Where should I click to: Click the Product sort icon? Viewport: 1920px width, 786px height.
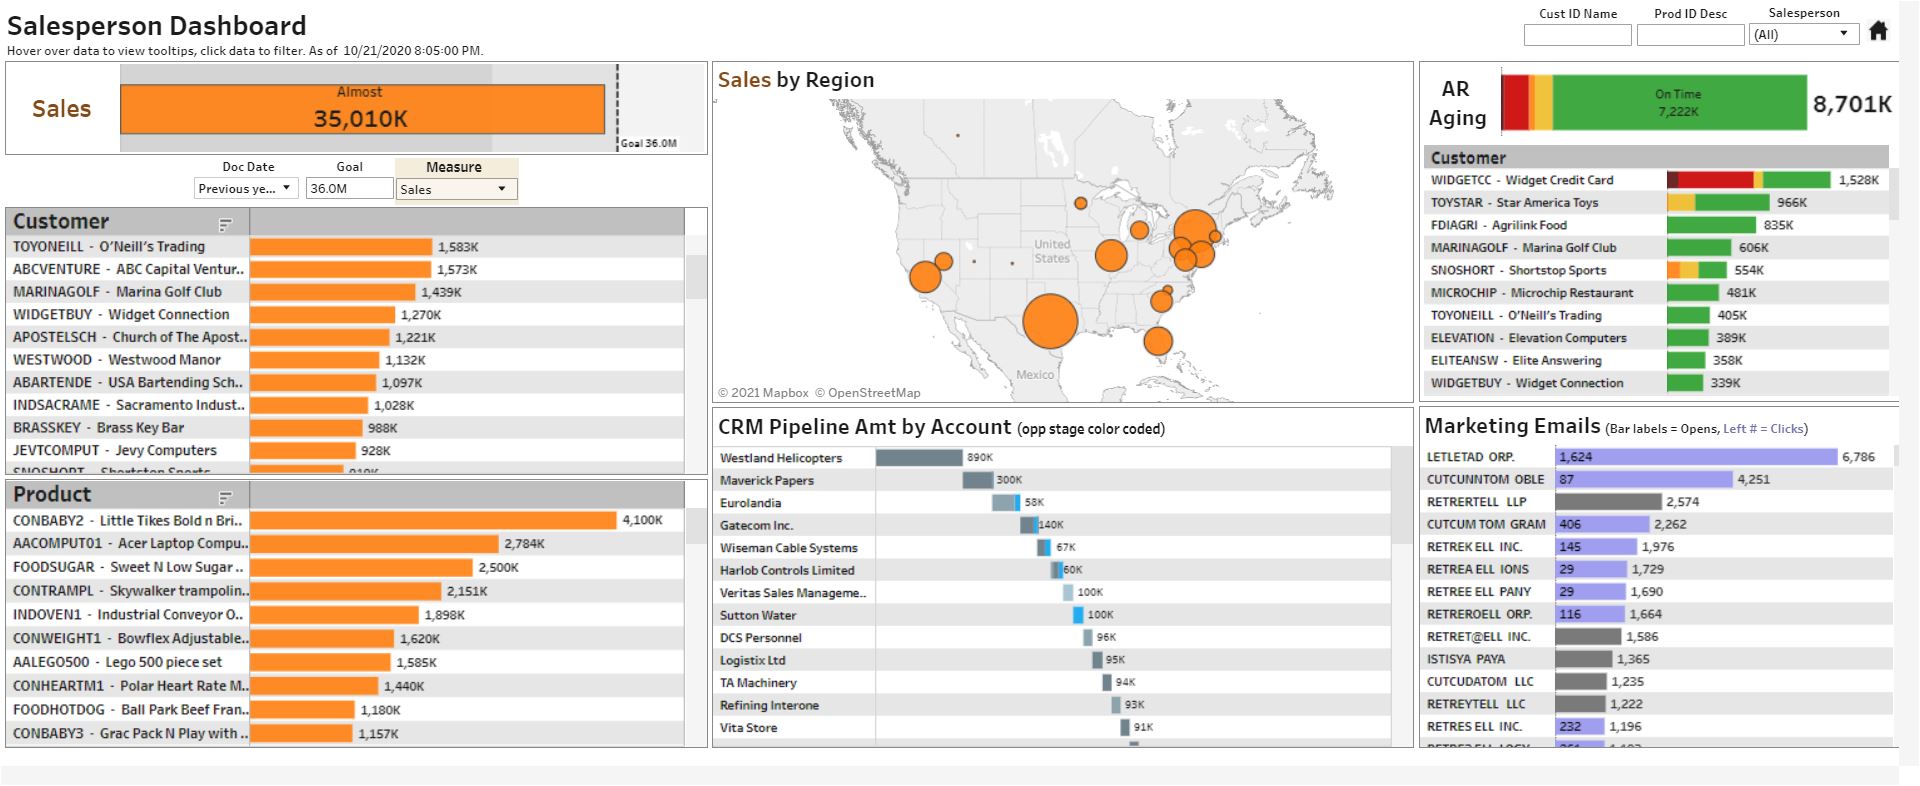[x=225, y=497]
